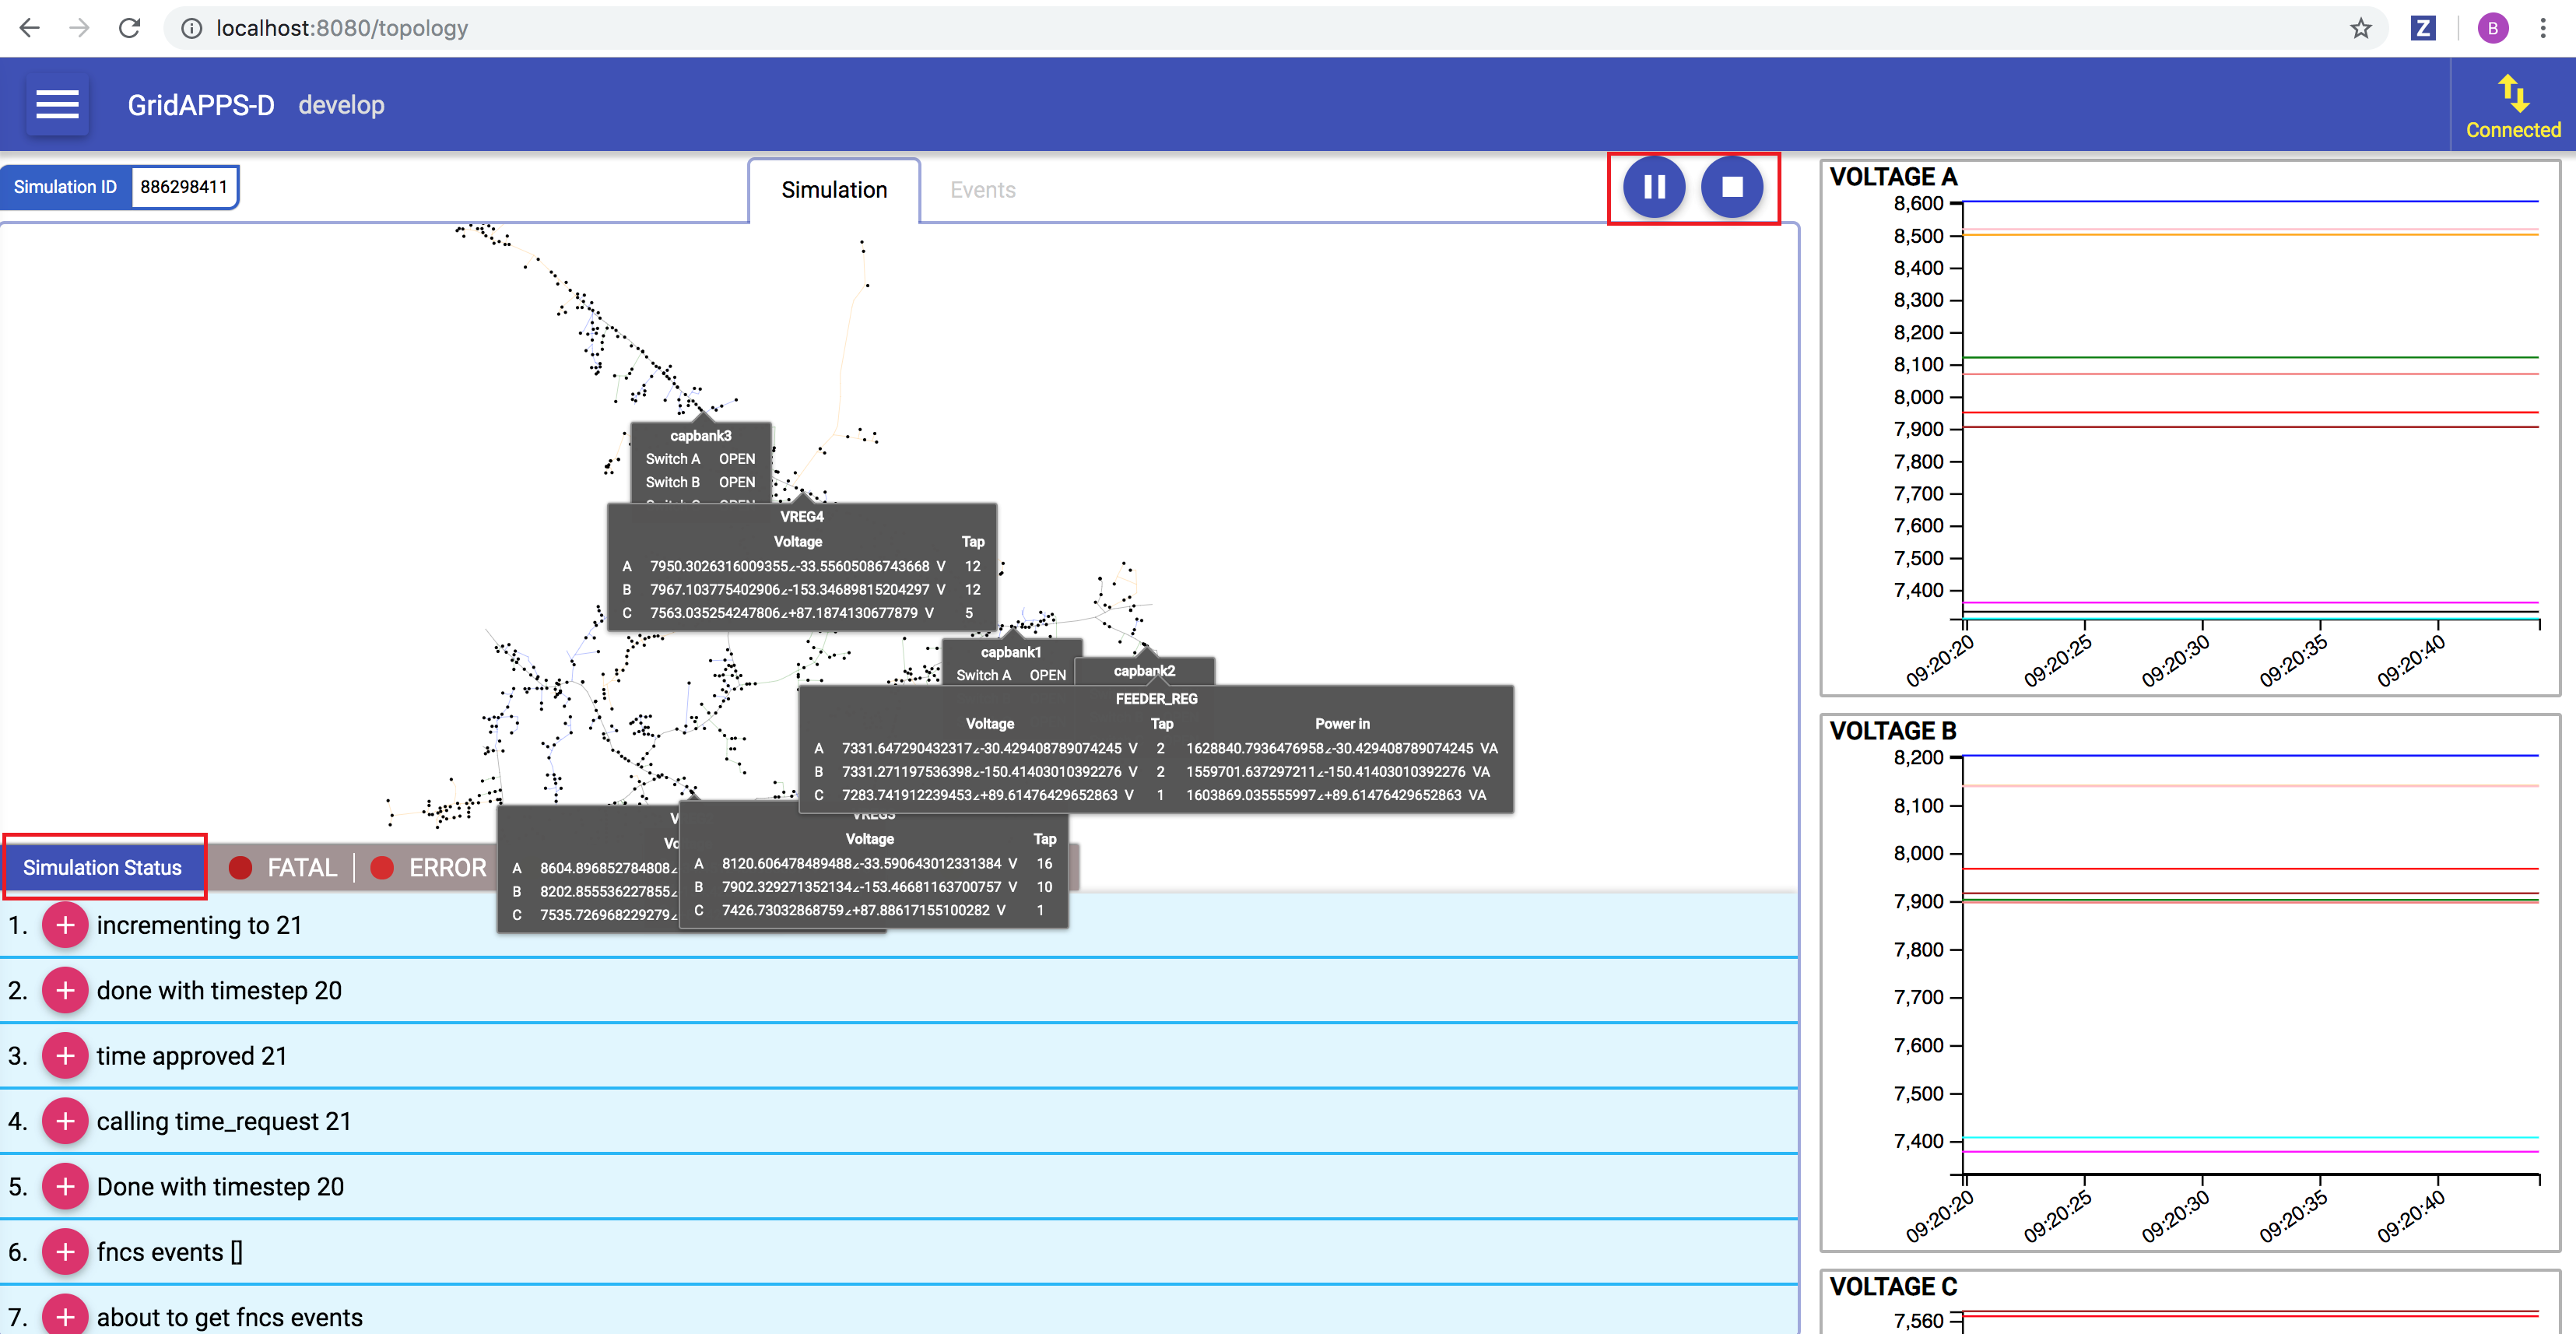Click FEEDER_REG phase A power value

[1341, 748]
